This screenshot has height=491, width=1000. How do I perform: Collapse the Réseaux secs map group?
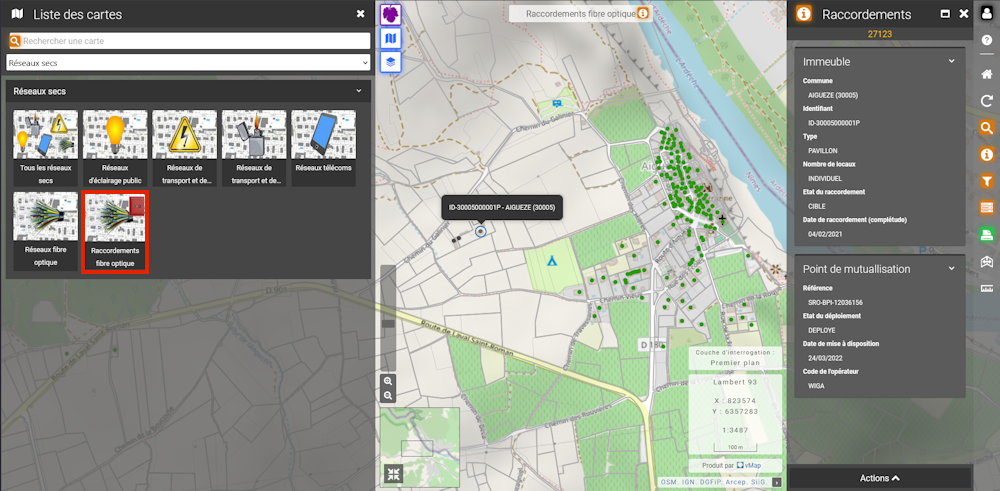[x=358, y=91]
